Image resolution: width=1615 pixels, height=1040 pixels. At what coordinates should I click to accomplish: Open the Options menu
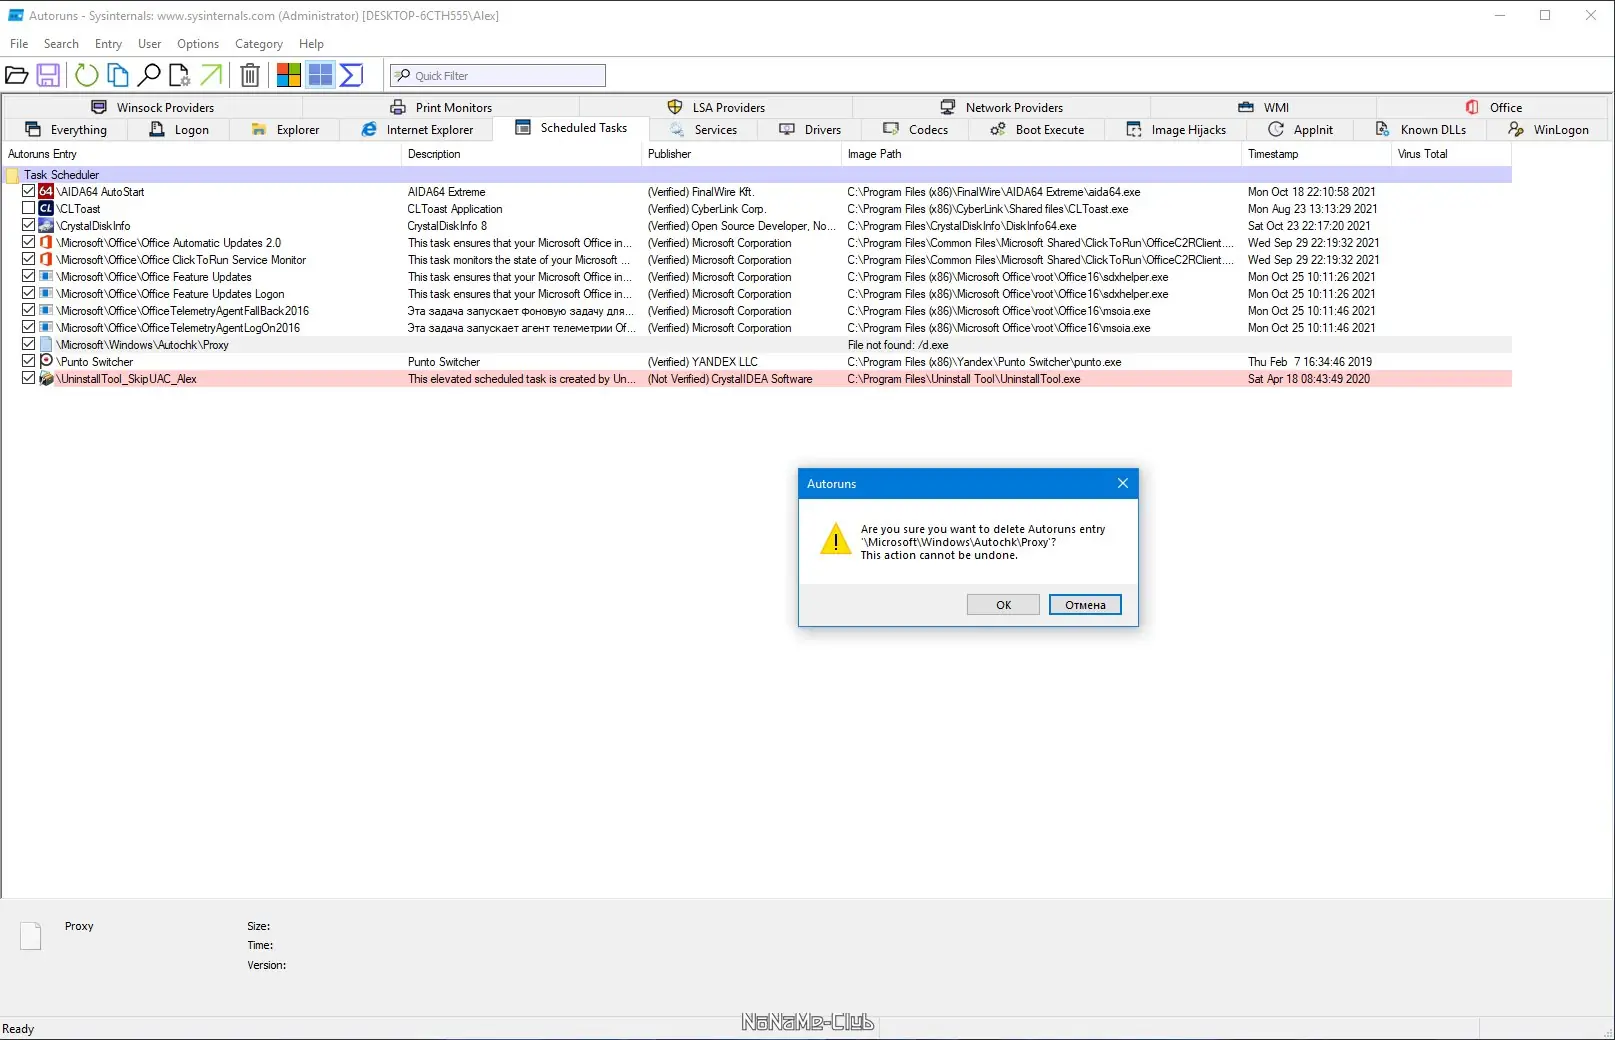[x=198, y=44]
